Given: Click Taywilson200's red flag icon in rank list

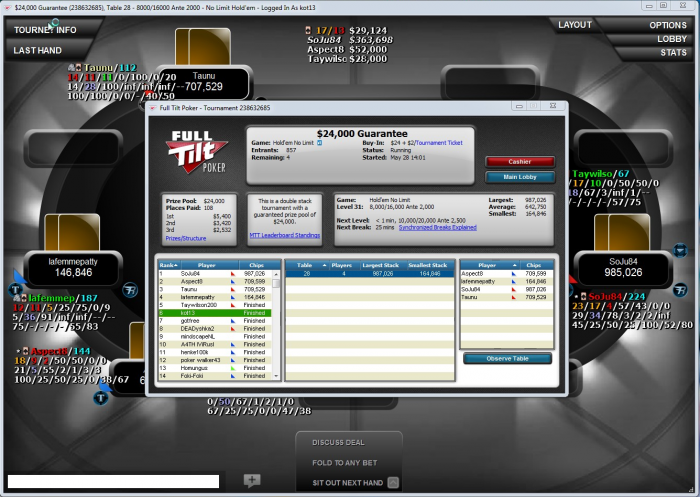Looking at the screenshot, I should 233,305.
